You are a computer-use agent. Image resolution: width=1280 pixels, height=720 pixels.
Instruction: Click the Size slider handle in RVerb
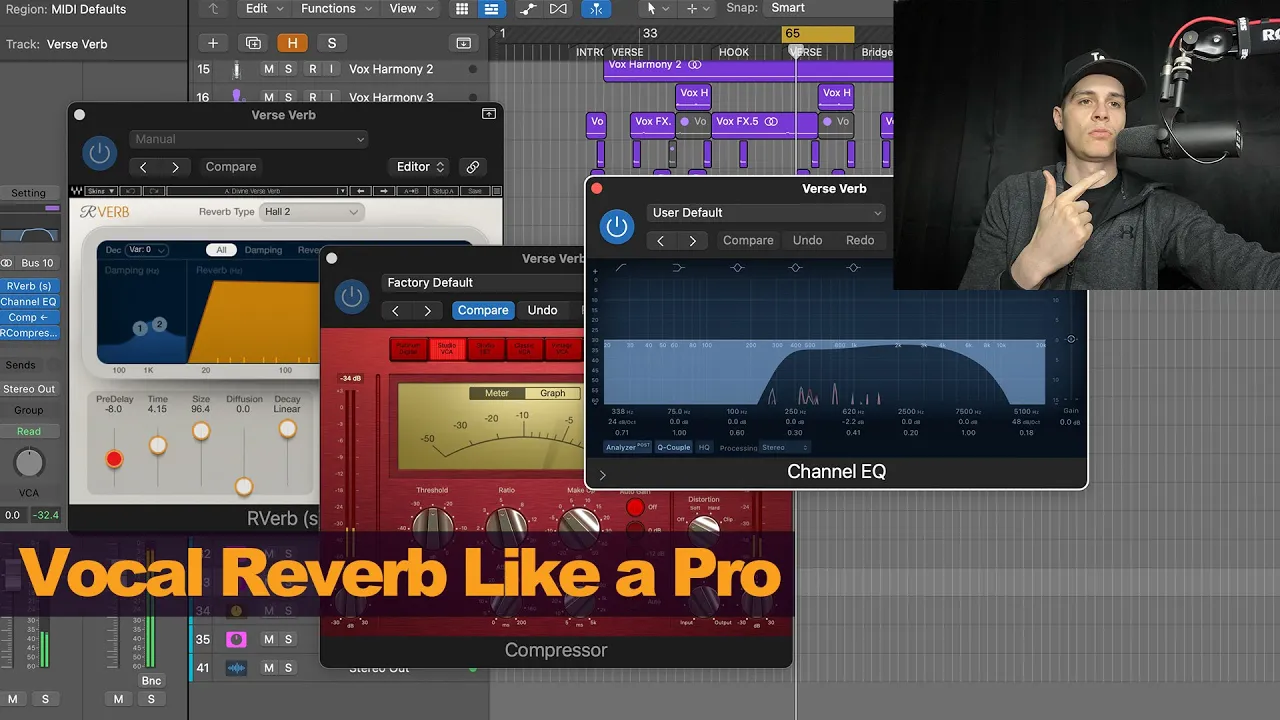(x=201, y=431)
